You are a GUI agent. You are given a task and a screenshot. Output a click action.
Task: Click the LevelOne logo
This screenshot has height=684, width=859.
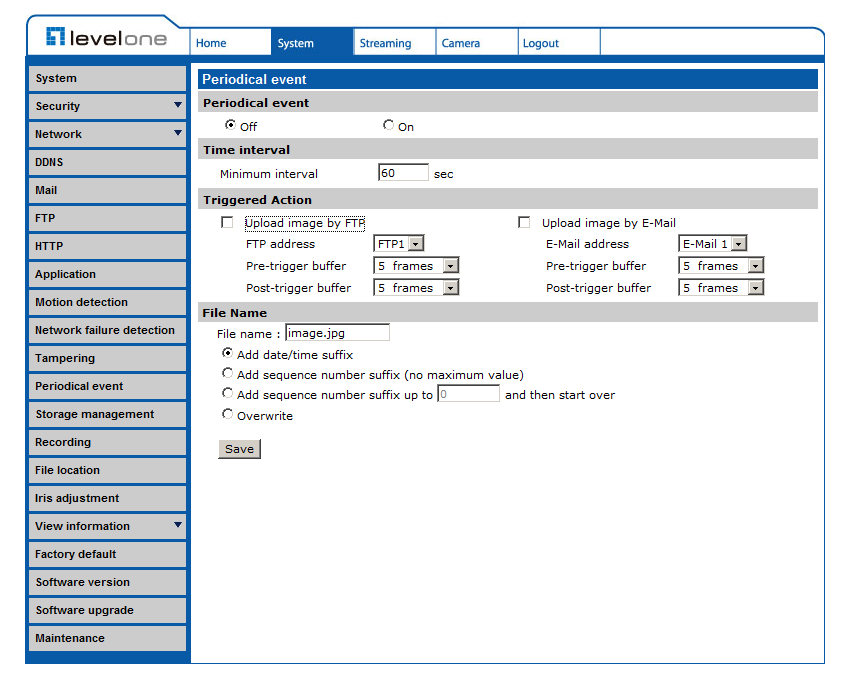(106, 37)
